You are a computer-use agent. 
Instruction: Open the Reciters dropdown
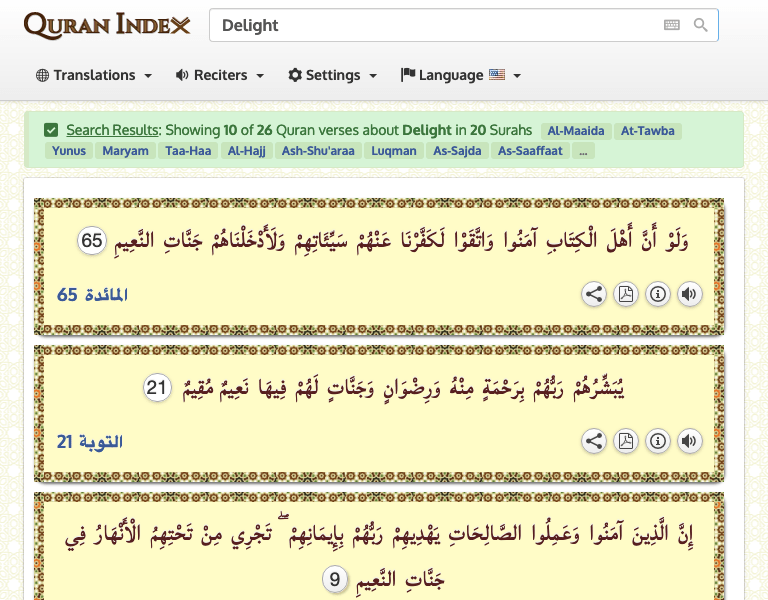219,75
